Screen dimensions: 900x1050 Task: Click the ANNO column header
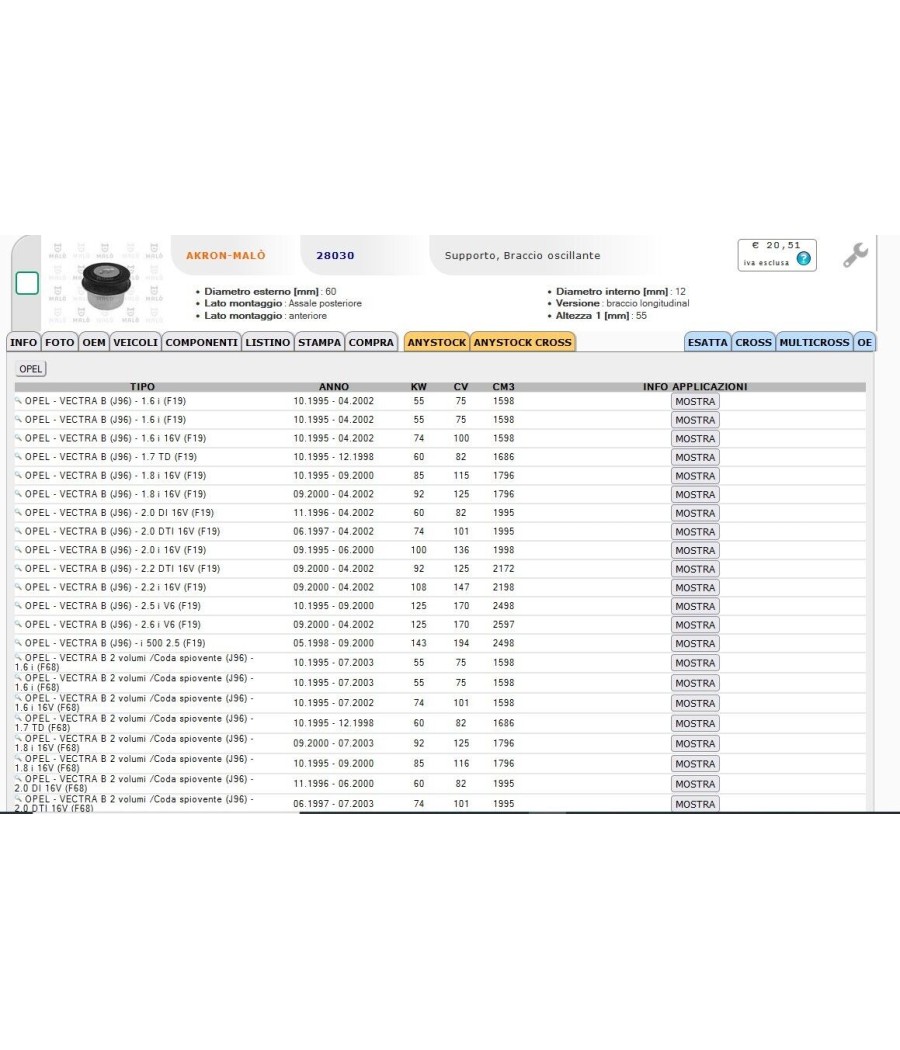(x=333, y=386)
